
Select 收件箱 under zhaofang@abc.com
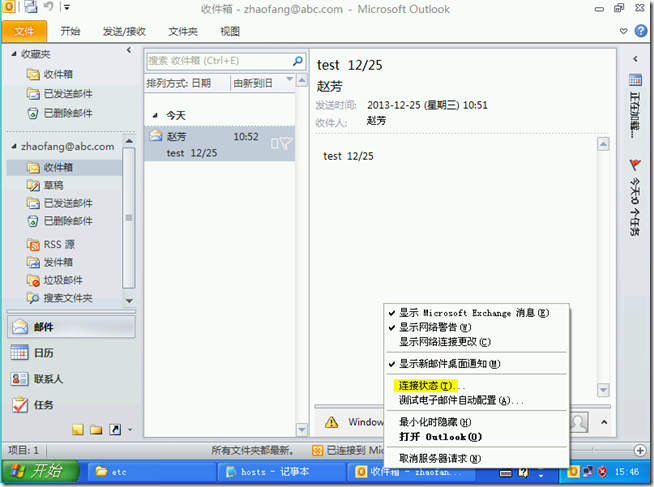pyautogui.click(x=65, y=167)
